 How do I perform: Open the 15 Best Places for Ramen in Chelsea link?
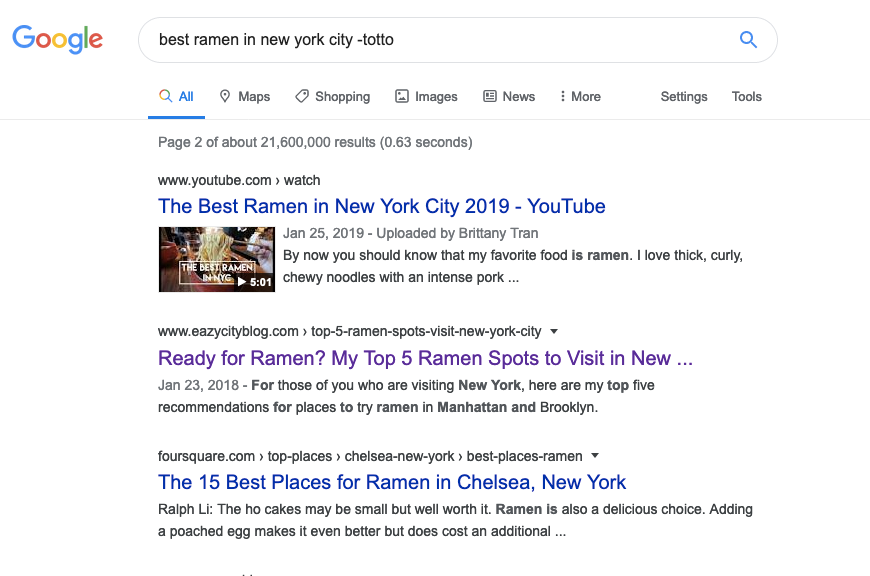point(392,482)
